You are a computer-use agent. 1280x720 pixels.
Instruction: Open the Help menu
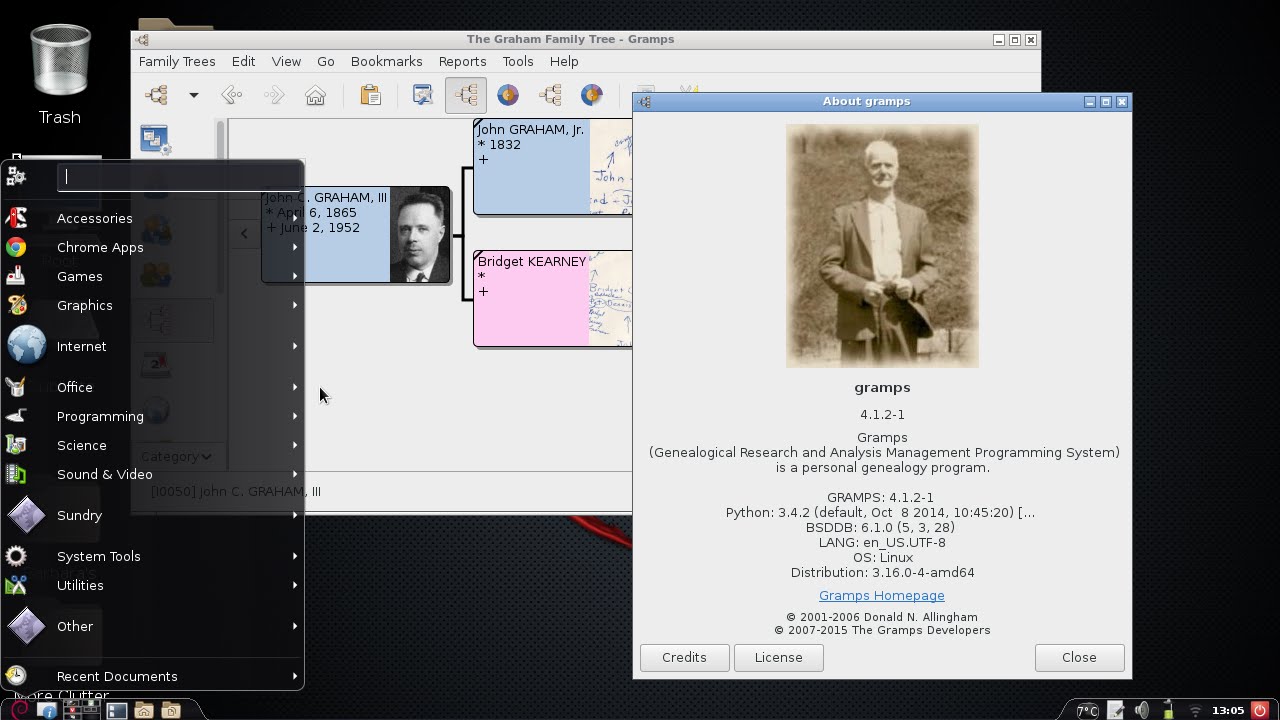(x=564, y=61)
